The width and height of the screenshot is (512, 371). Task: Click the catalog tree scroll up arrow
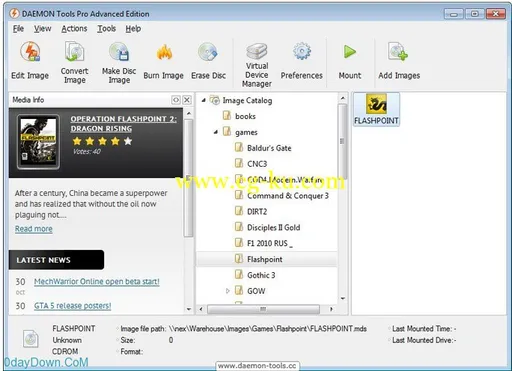coord(342,98)
